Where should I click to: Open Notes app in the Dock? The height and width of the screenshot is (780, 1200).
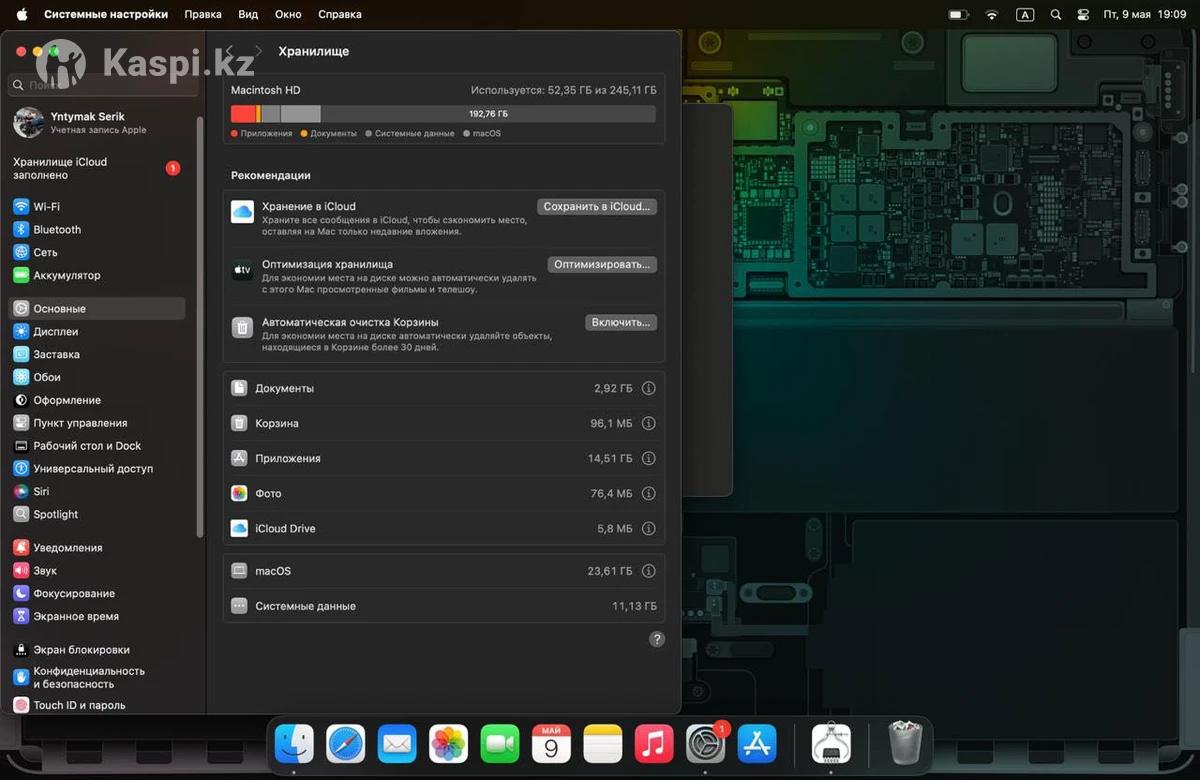point(603,744)
